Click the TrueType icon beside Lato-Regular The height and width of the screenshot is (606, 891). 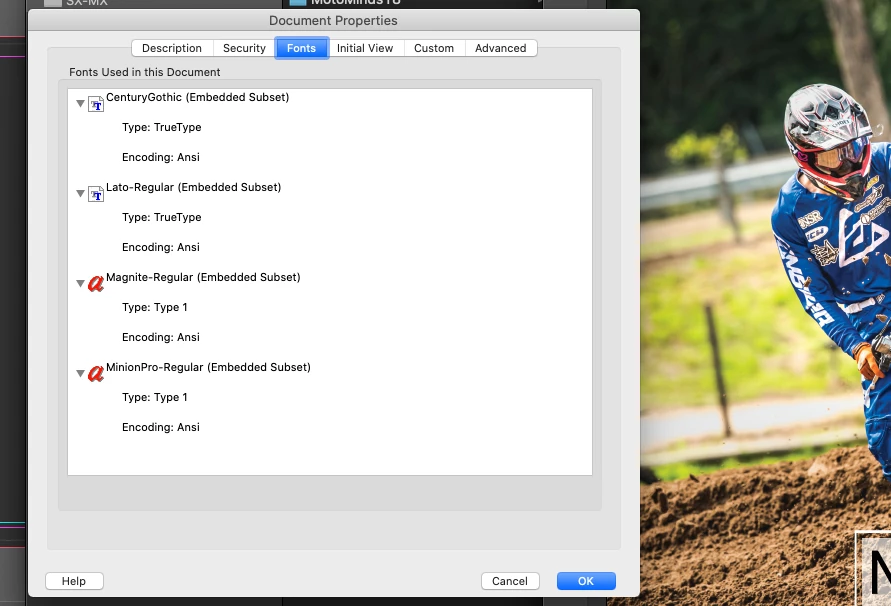[x=96, y=194]
